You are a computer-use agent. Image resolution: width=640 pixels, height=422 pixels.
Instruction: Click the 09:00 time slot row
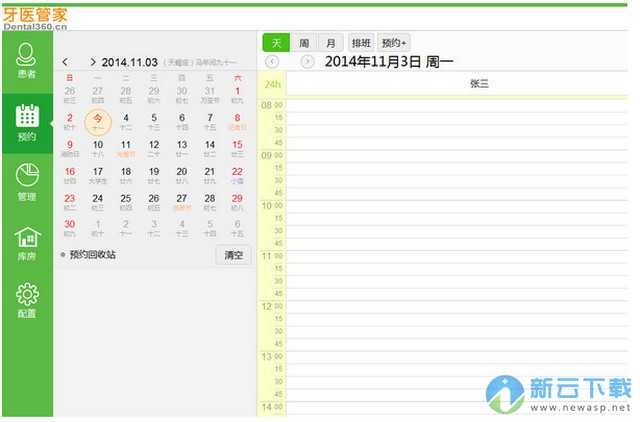click(457, 156)
